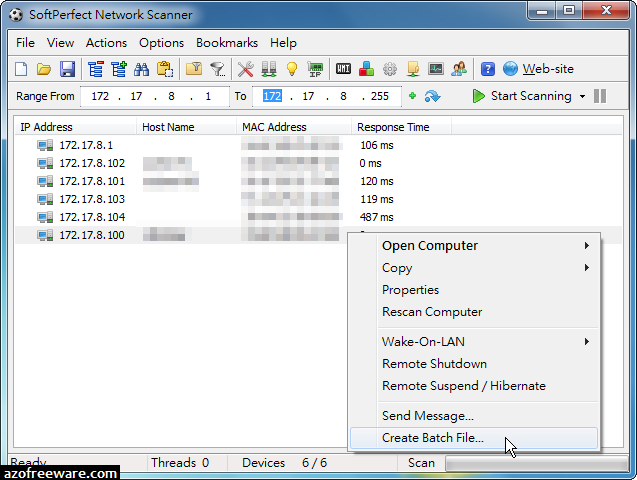Screen dimensions: 637x480
Task: Open the Help menu
Action: (x=283, y=43)
